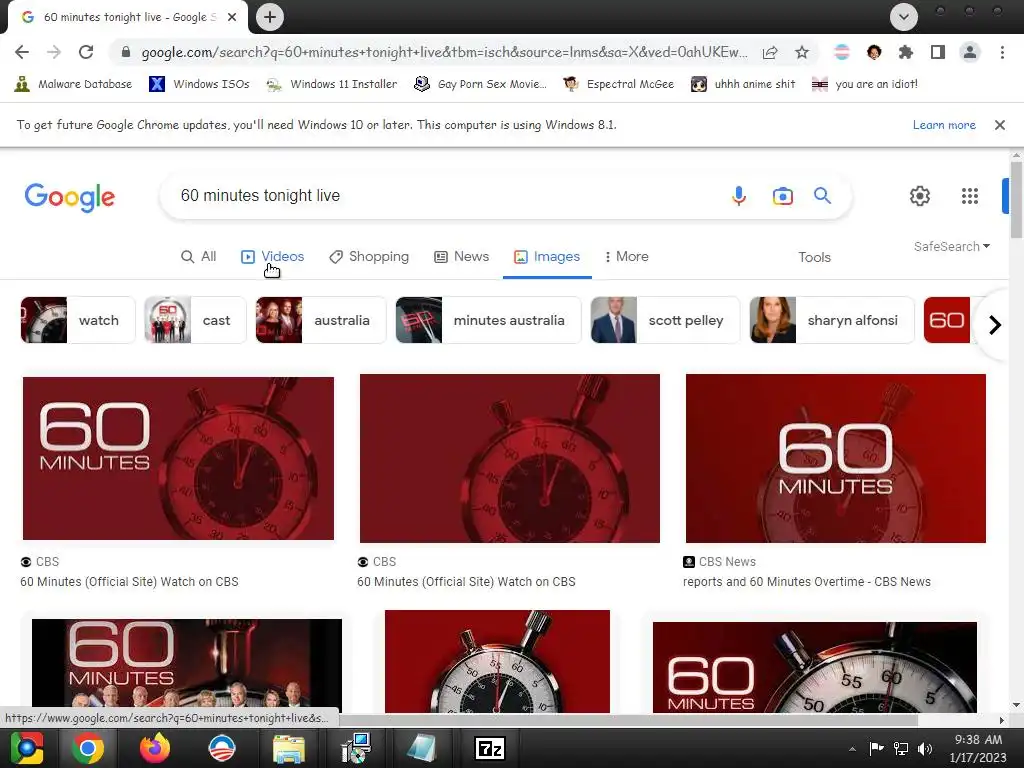Reload the current page
Viewport: 1024px width, 768px height.
pos(86,52)
